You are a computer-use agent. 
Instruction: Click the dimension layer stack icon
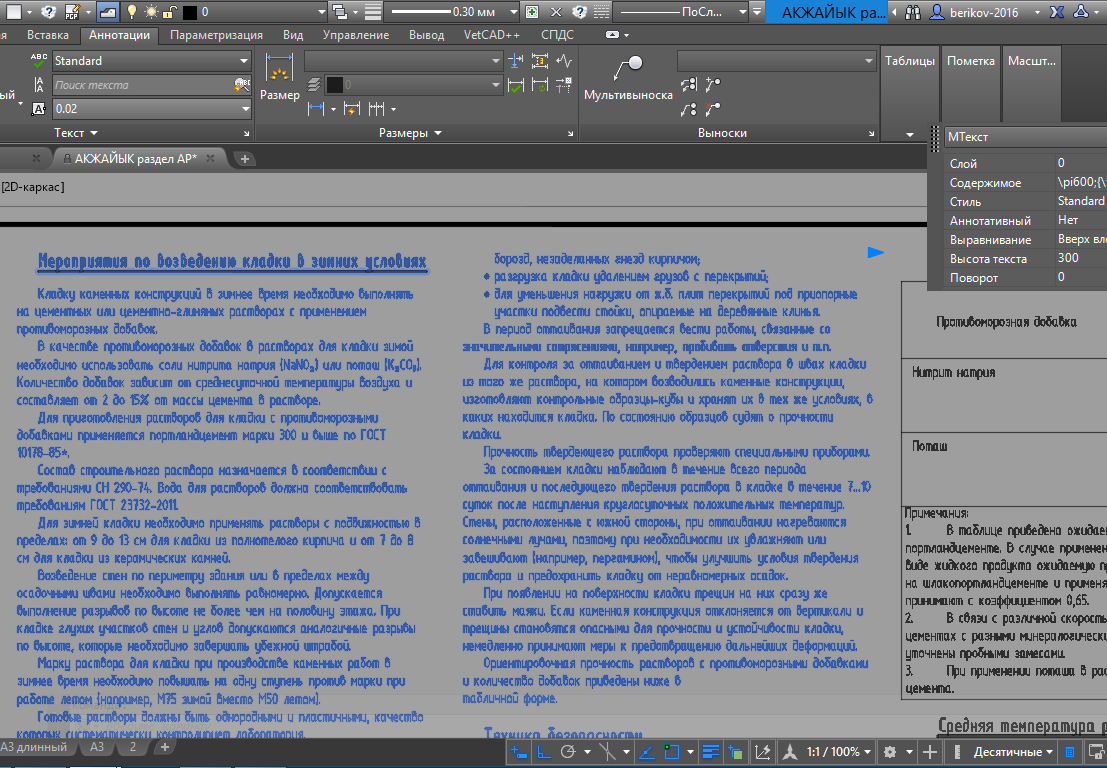314,85
